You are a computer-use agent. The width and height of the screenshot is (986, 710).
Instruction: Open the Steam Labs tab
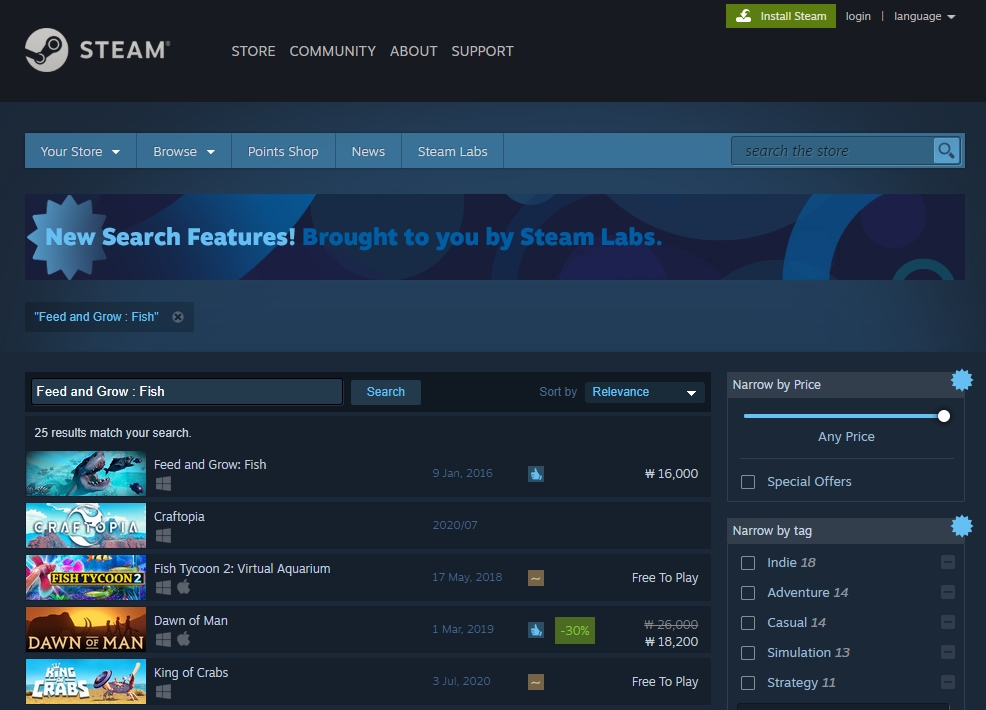[x=453, y=151]
